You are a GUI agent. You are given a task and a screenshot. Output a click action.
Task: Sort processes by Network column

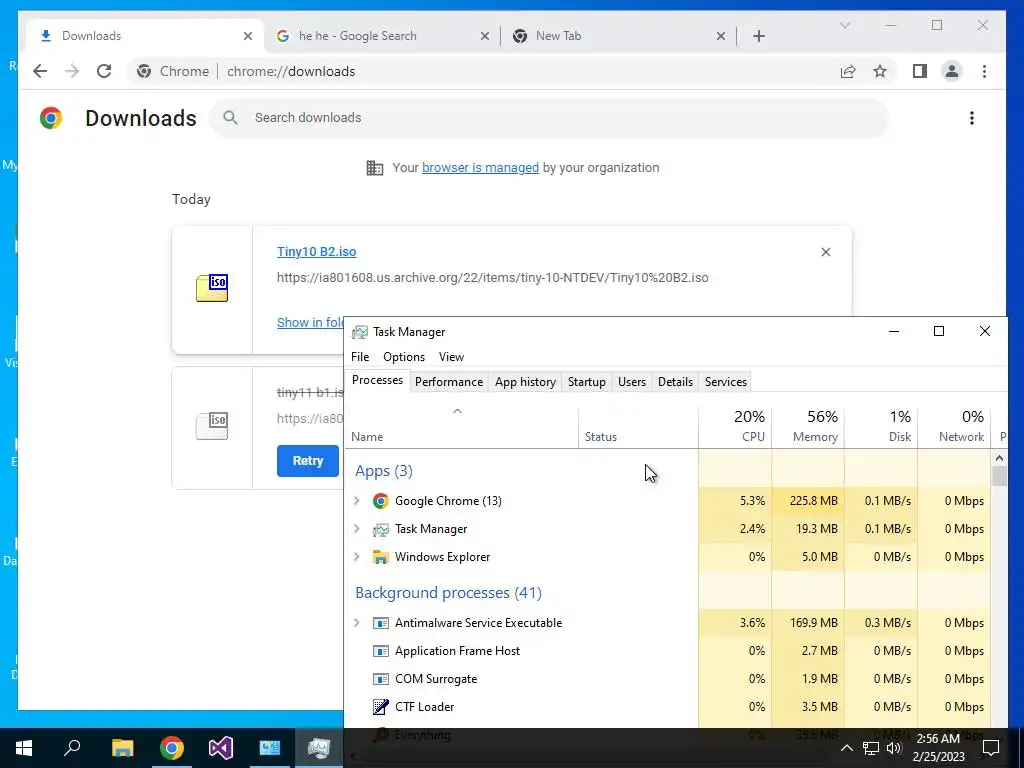pos(954,426)
